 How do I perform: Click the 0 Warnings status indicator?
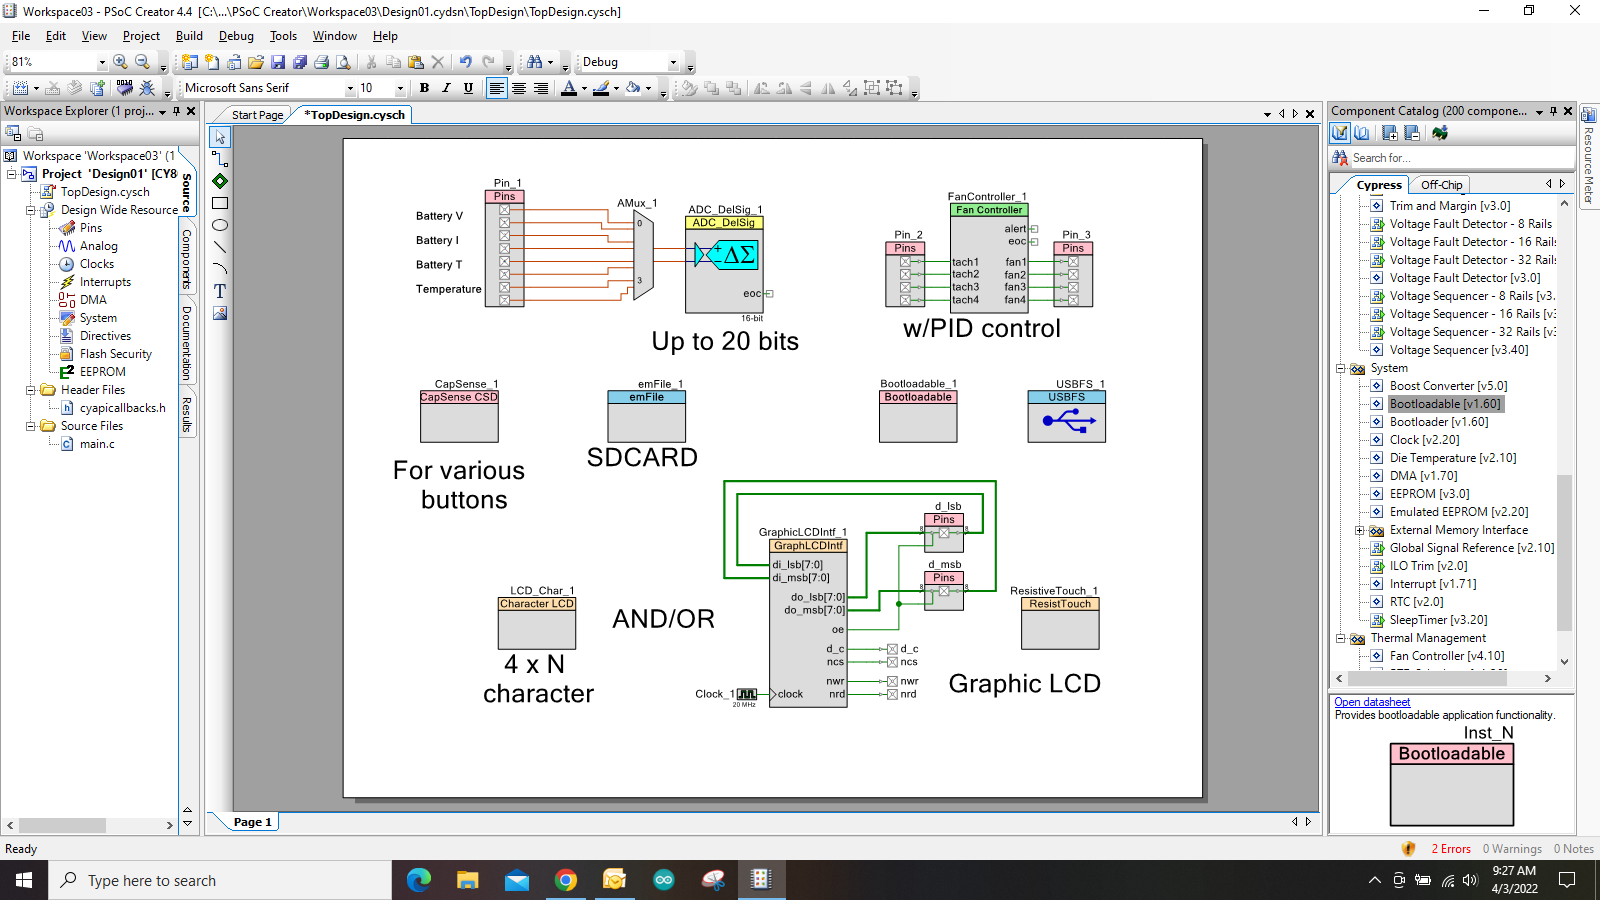click(1512, 849)
